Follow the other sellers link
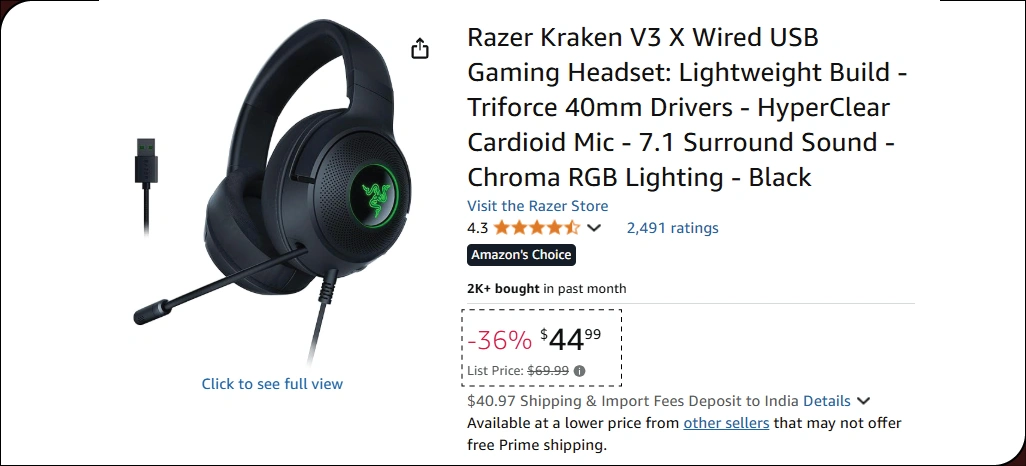The height and width of the screenshot is (466, 1026). pos(726,423)
